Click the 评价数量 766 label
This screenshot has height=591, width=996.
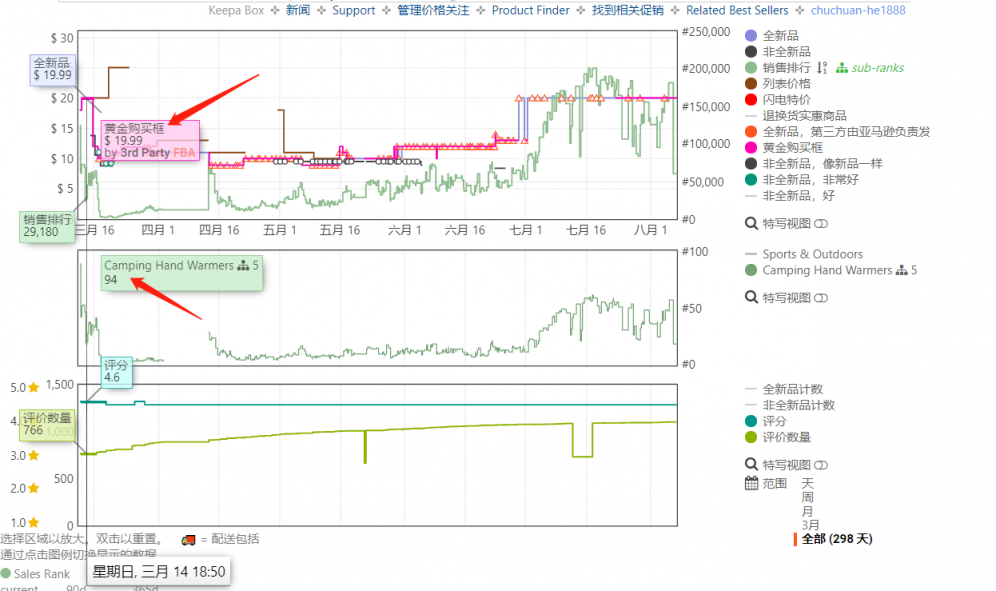click(x=48, y=425)
